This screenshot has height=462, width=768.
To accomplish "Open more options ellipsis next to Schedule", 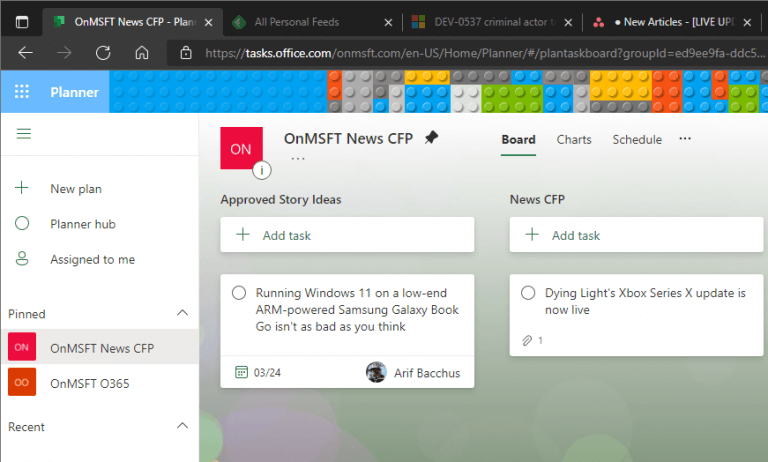I will pos(685,139).
